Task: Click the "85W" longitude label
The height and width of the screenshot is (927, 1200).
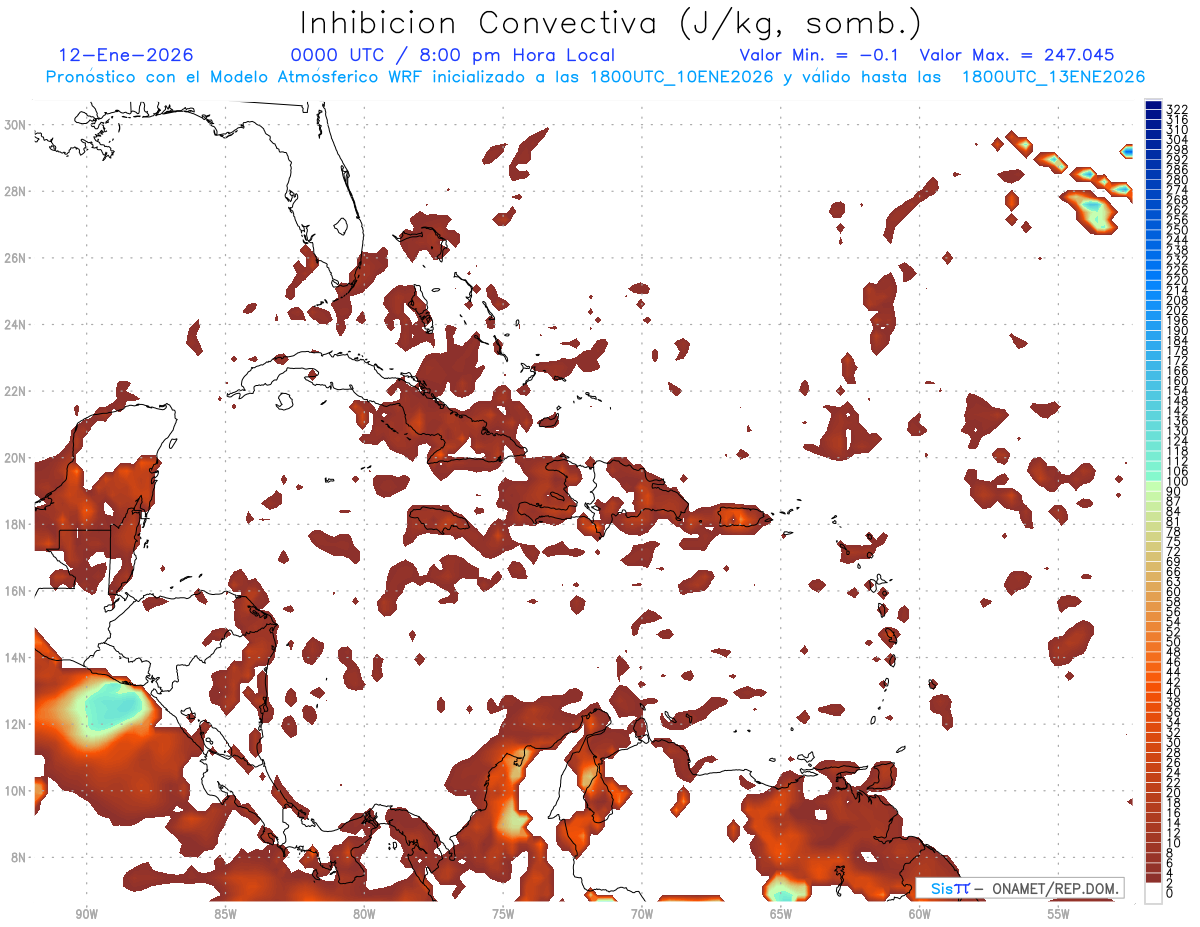Action: (x=225, y=914)
